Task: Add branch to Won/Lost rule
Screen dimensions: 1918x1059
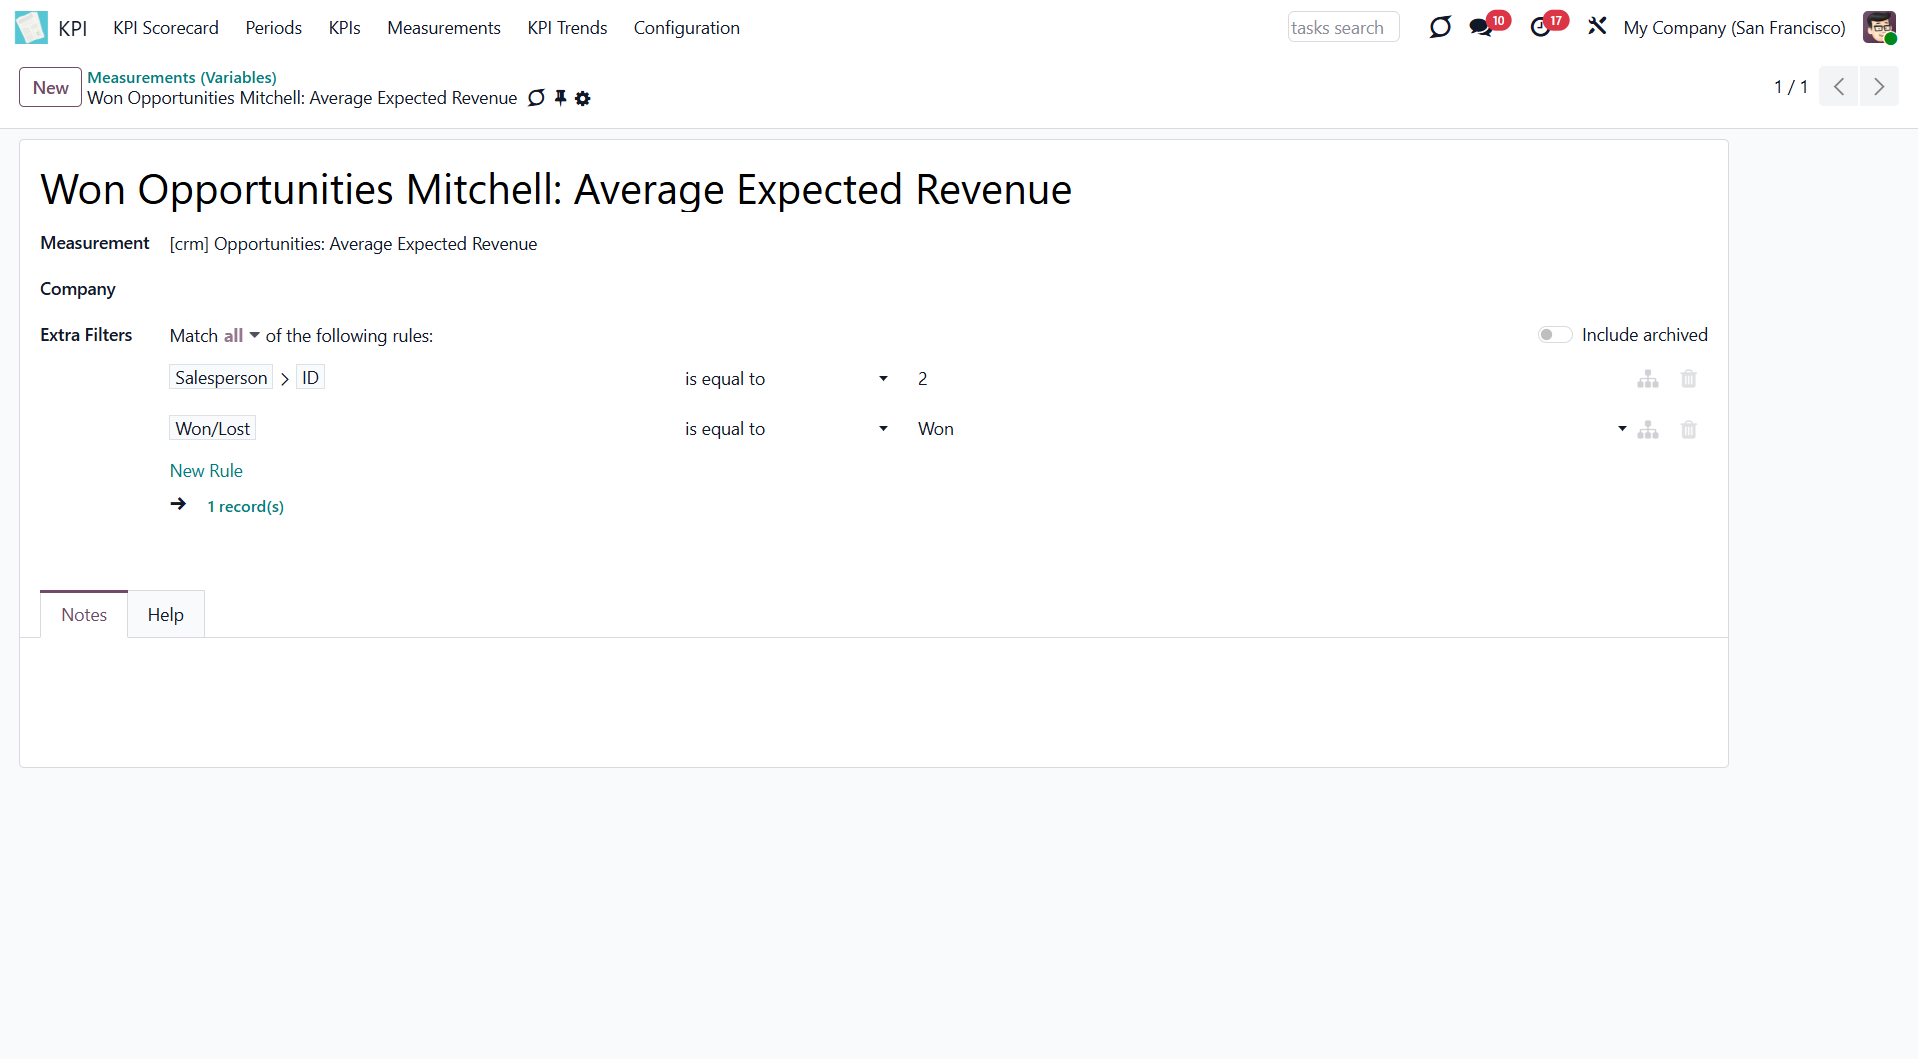Action: click(1648, 430)
